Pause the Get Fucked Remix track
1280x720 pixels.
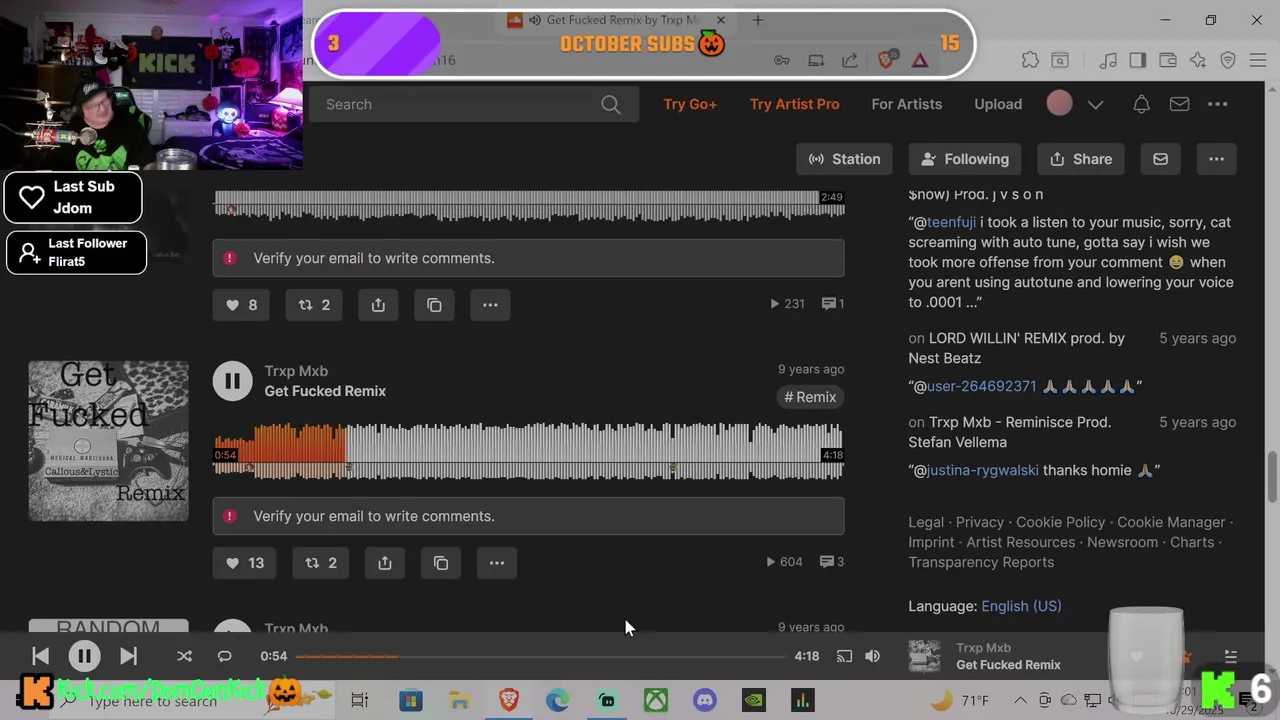tap(232, 381)
